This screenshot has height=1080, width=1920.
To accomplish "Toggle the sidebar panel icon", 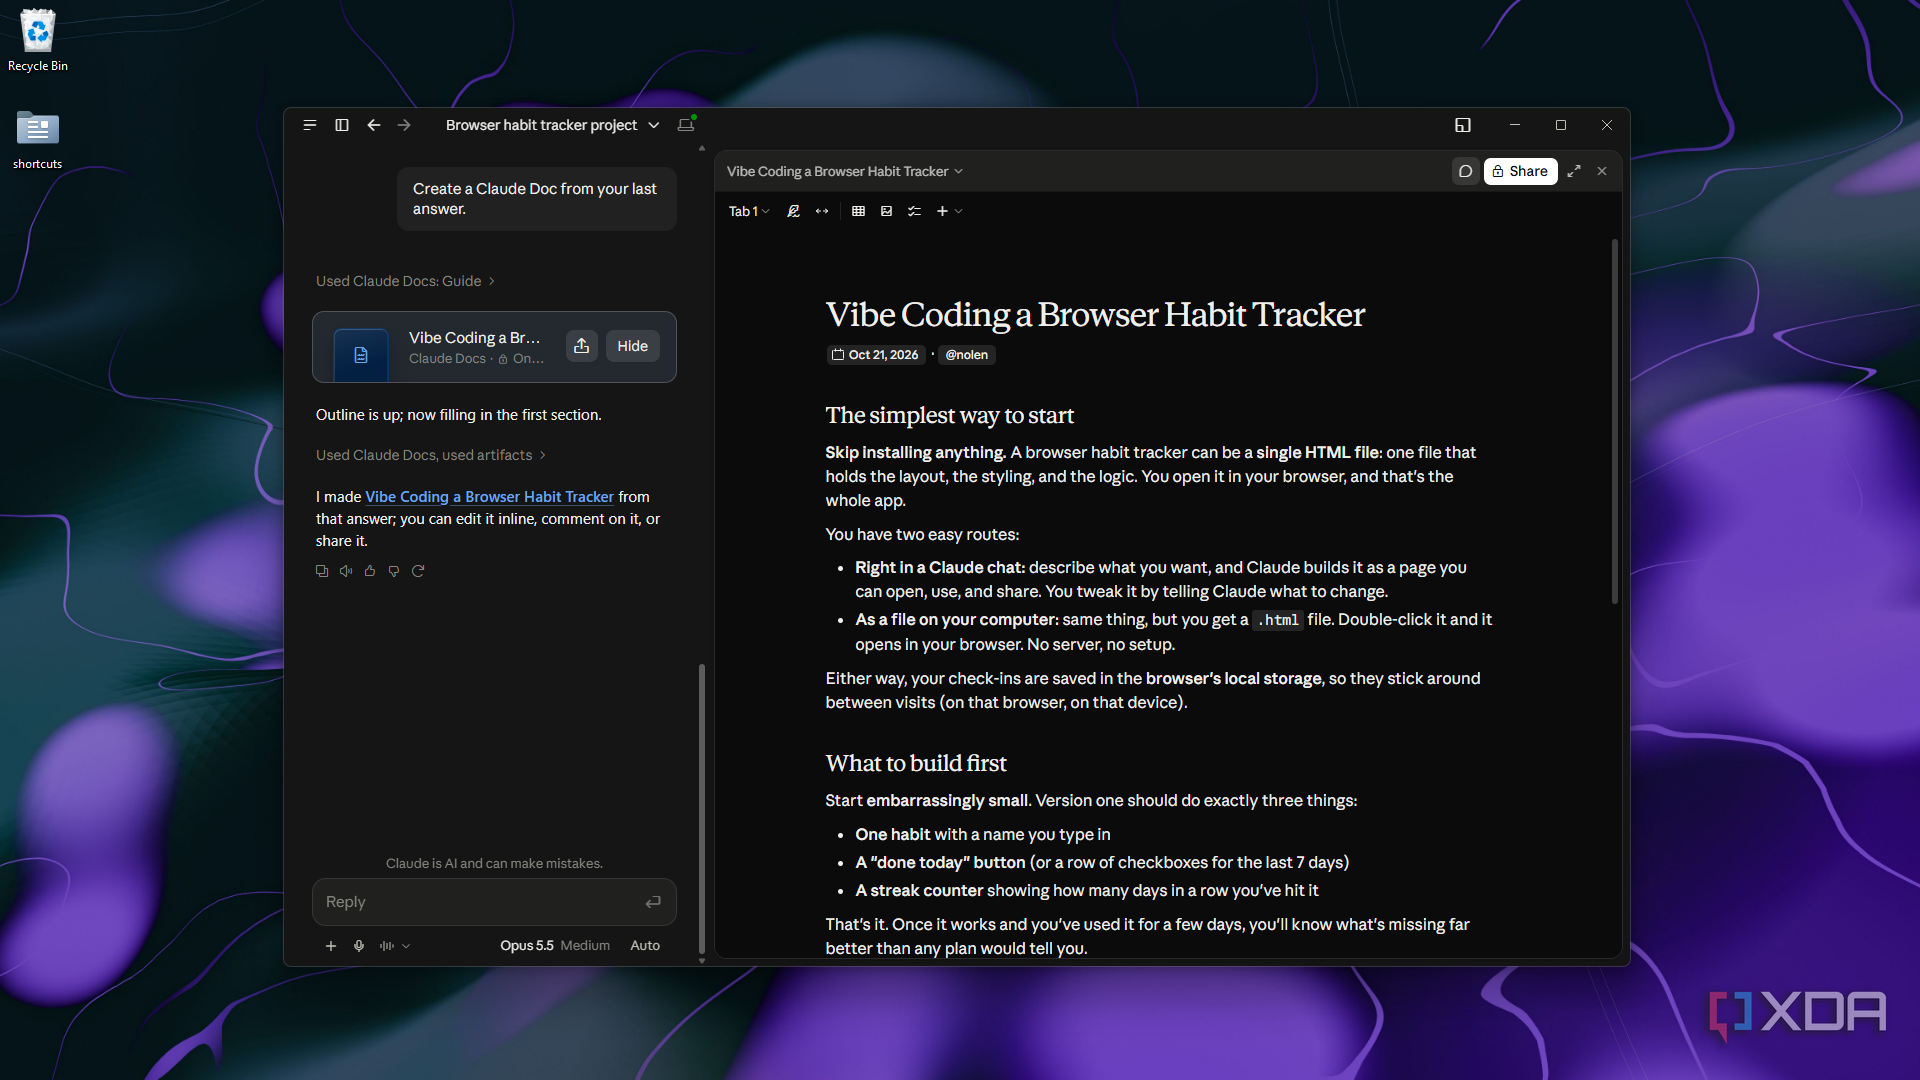I will 342,125.
